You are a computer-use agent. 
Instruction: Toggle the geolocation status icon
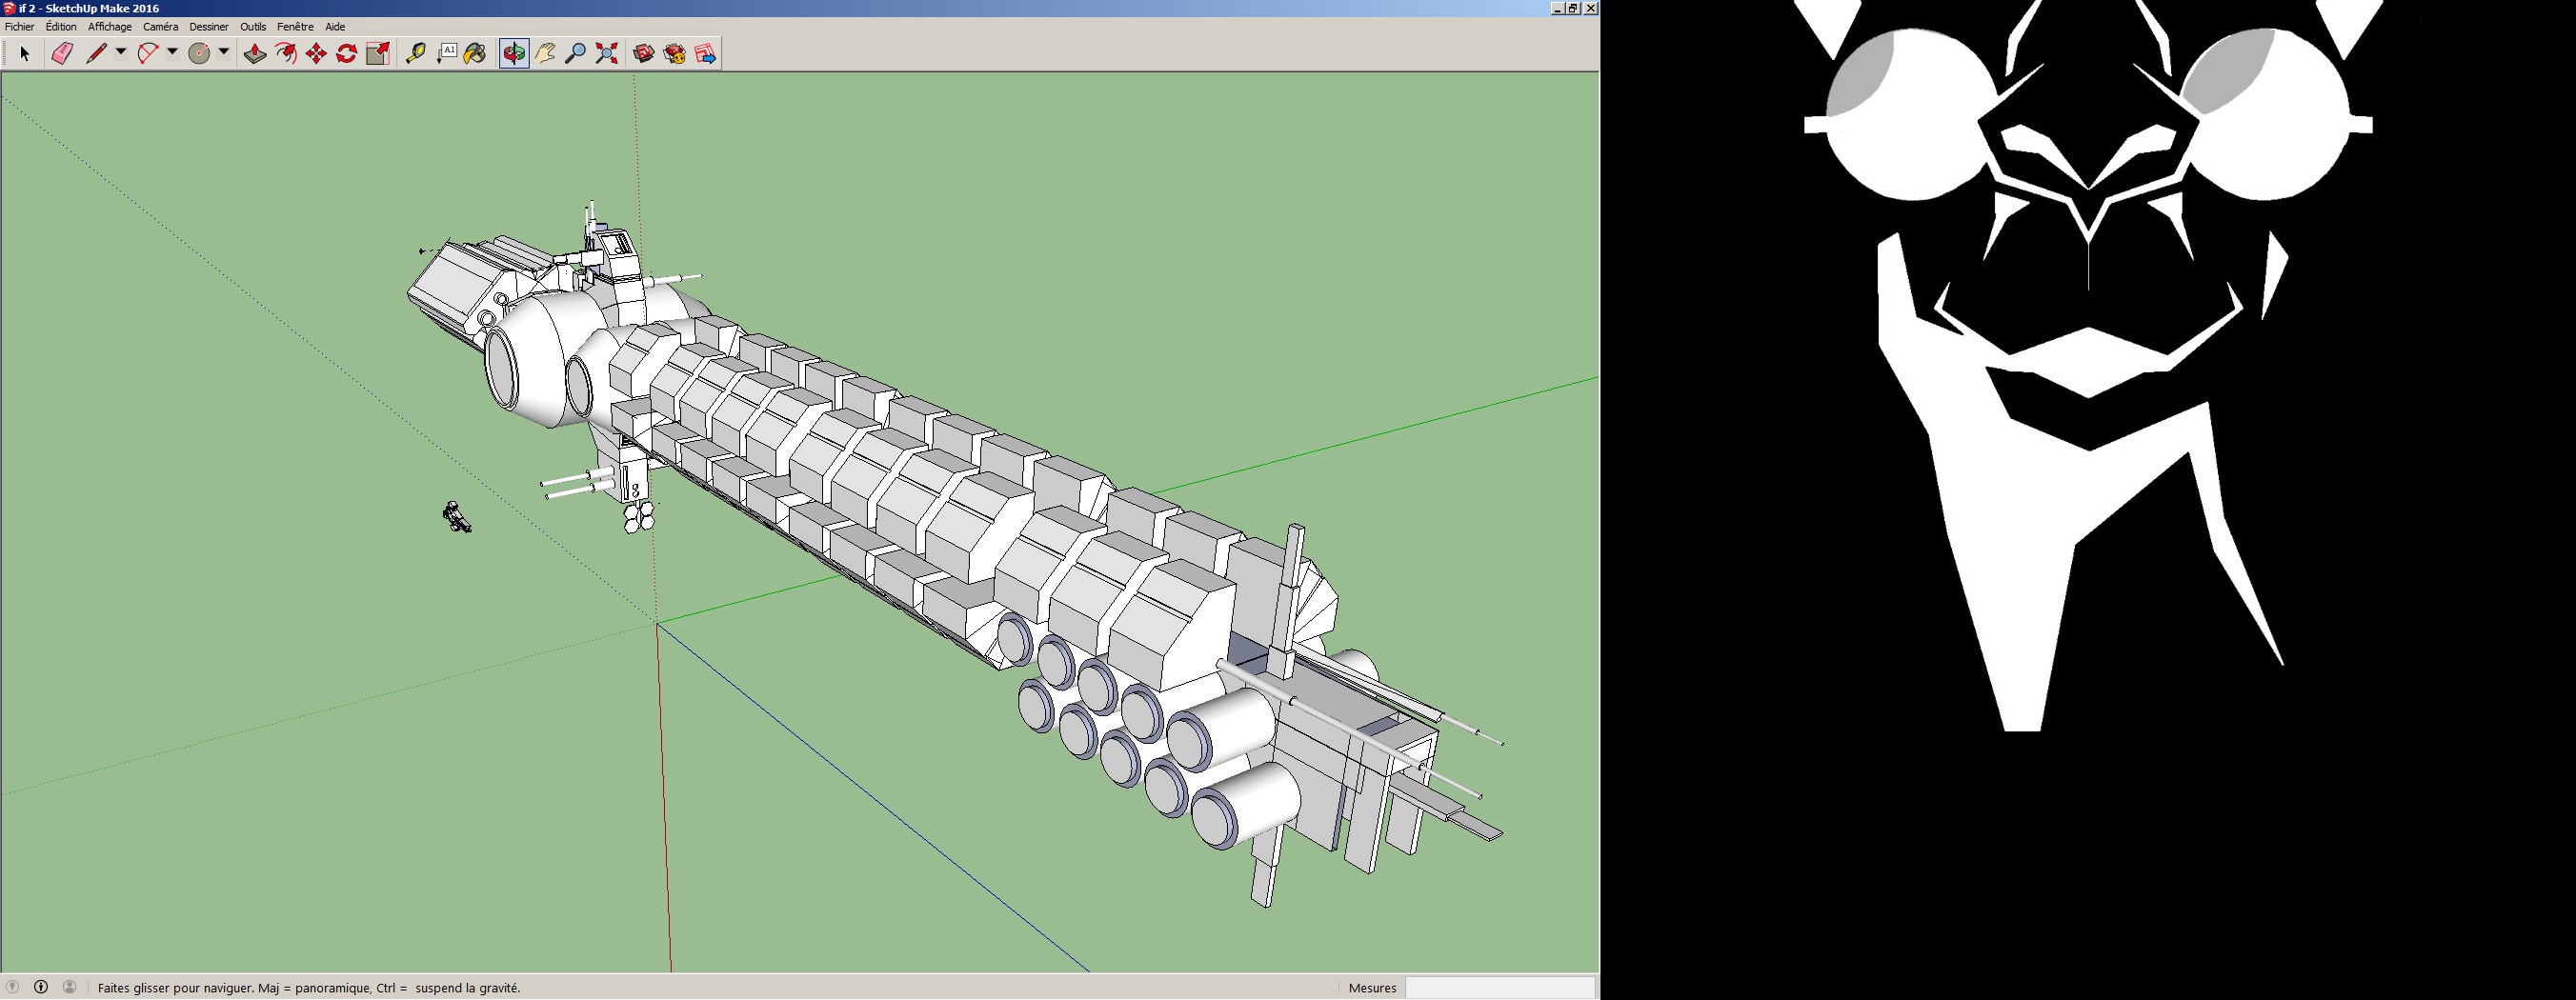[12, 987]
